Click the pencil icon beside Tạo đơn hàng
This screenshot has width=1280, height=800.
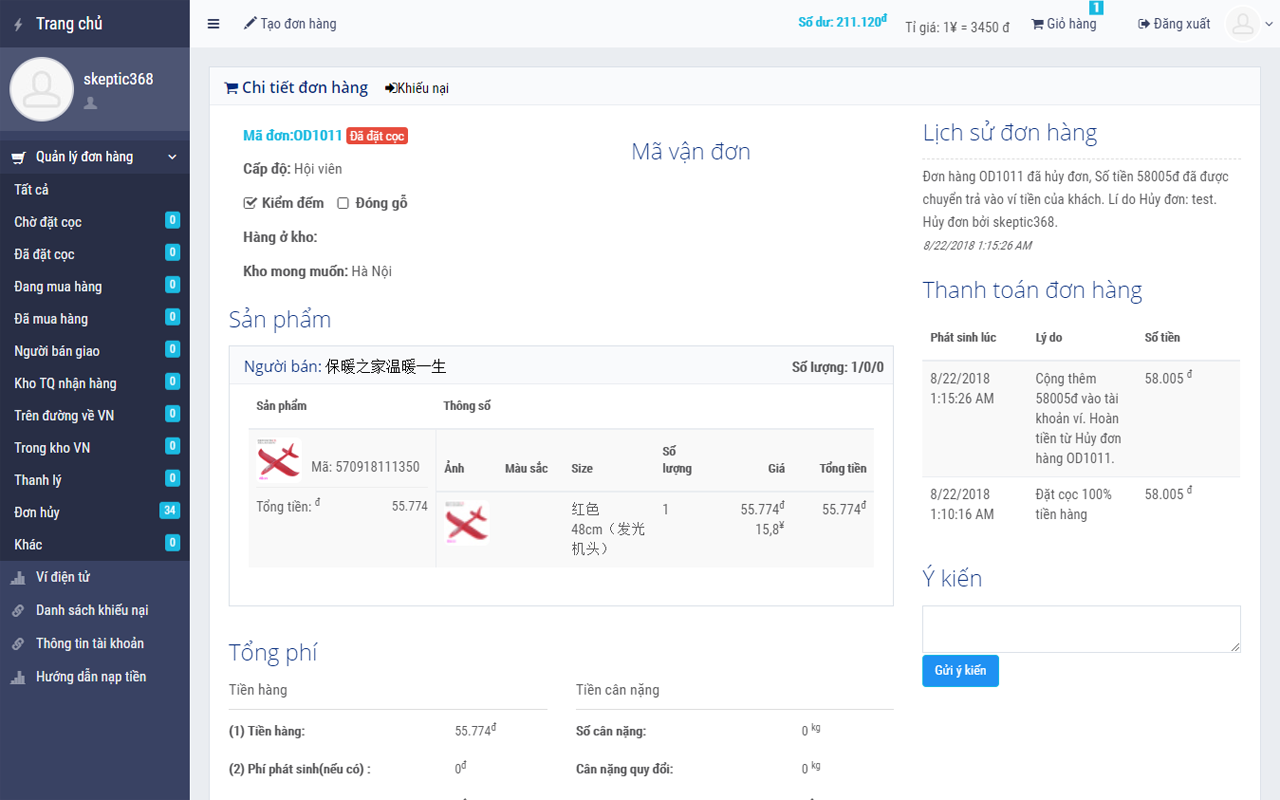click(x=250, y=23)
